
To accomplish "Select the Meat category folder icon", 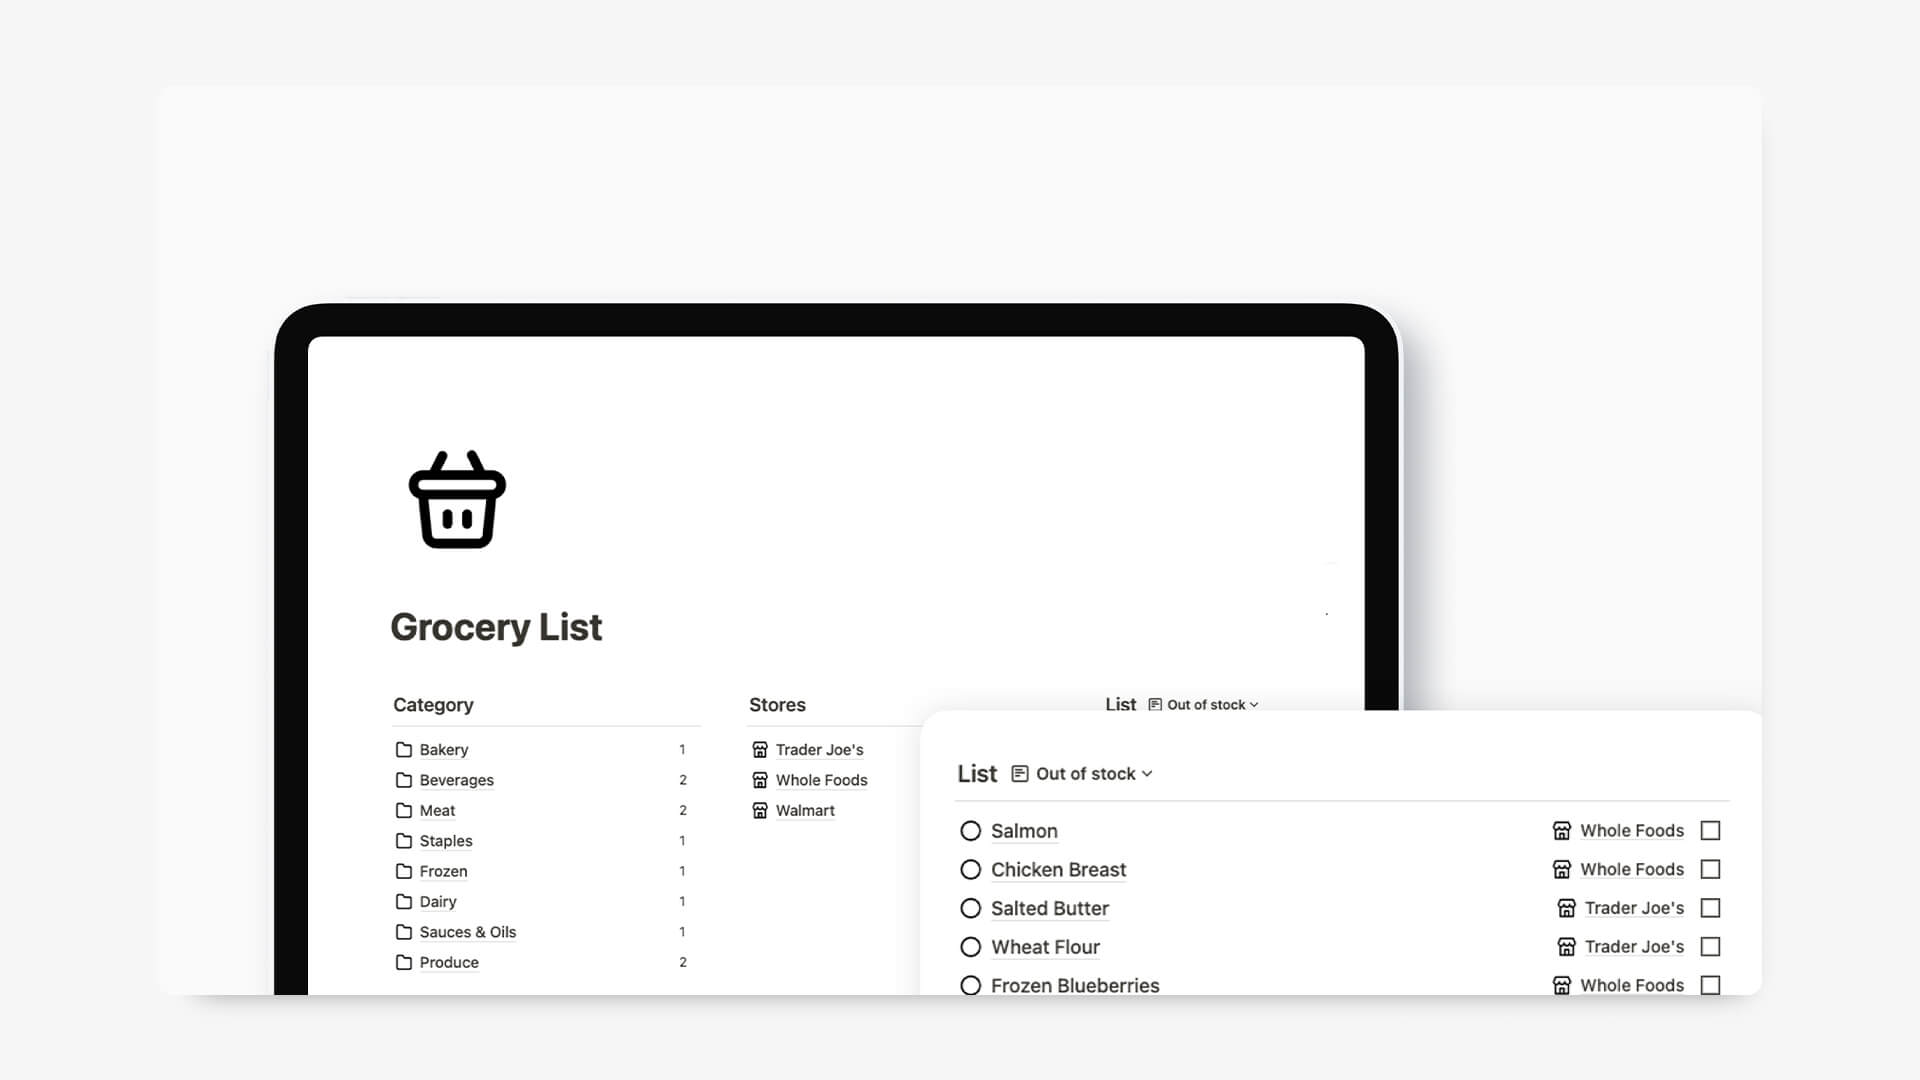I will [404, 810].
